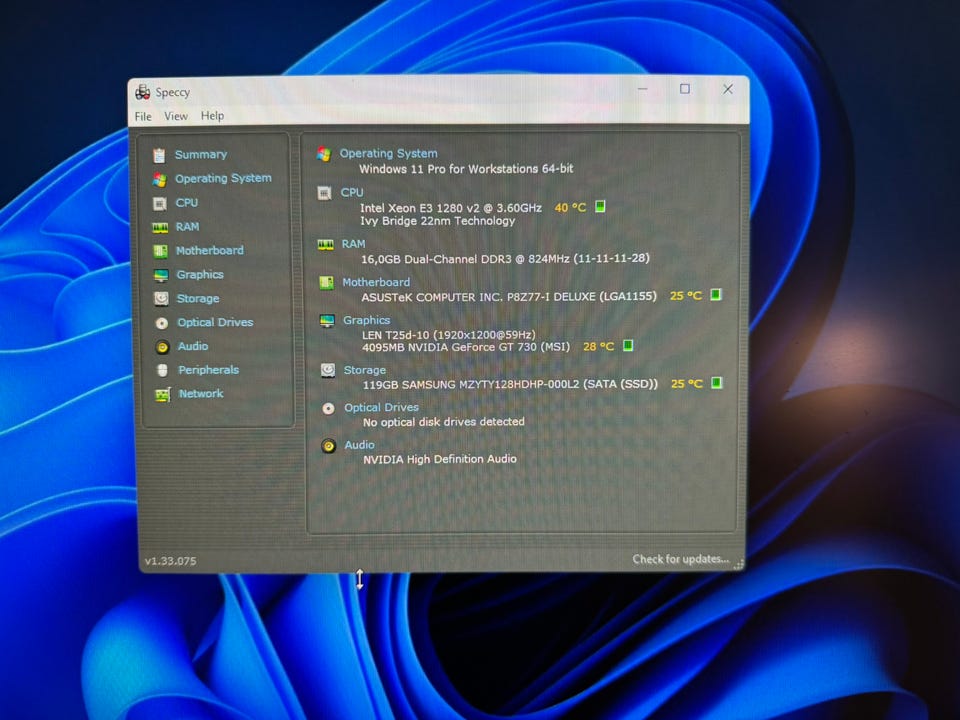
Task: Select Operating System in the sidebar
Action: coord(223,178)
